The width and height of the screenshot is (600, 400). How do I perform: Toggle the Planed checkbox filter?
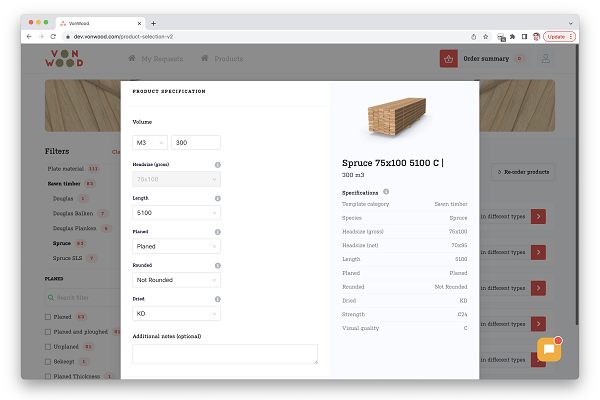48,317
